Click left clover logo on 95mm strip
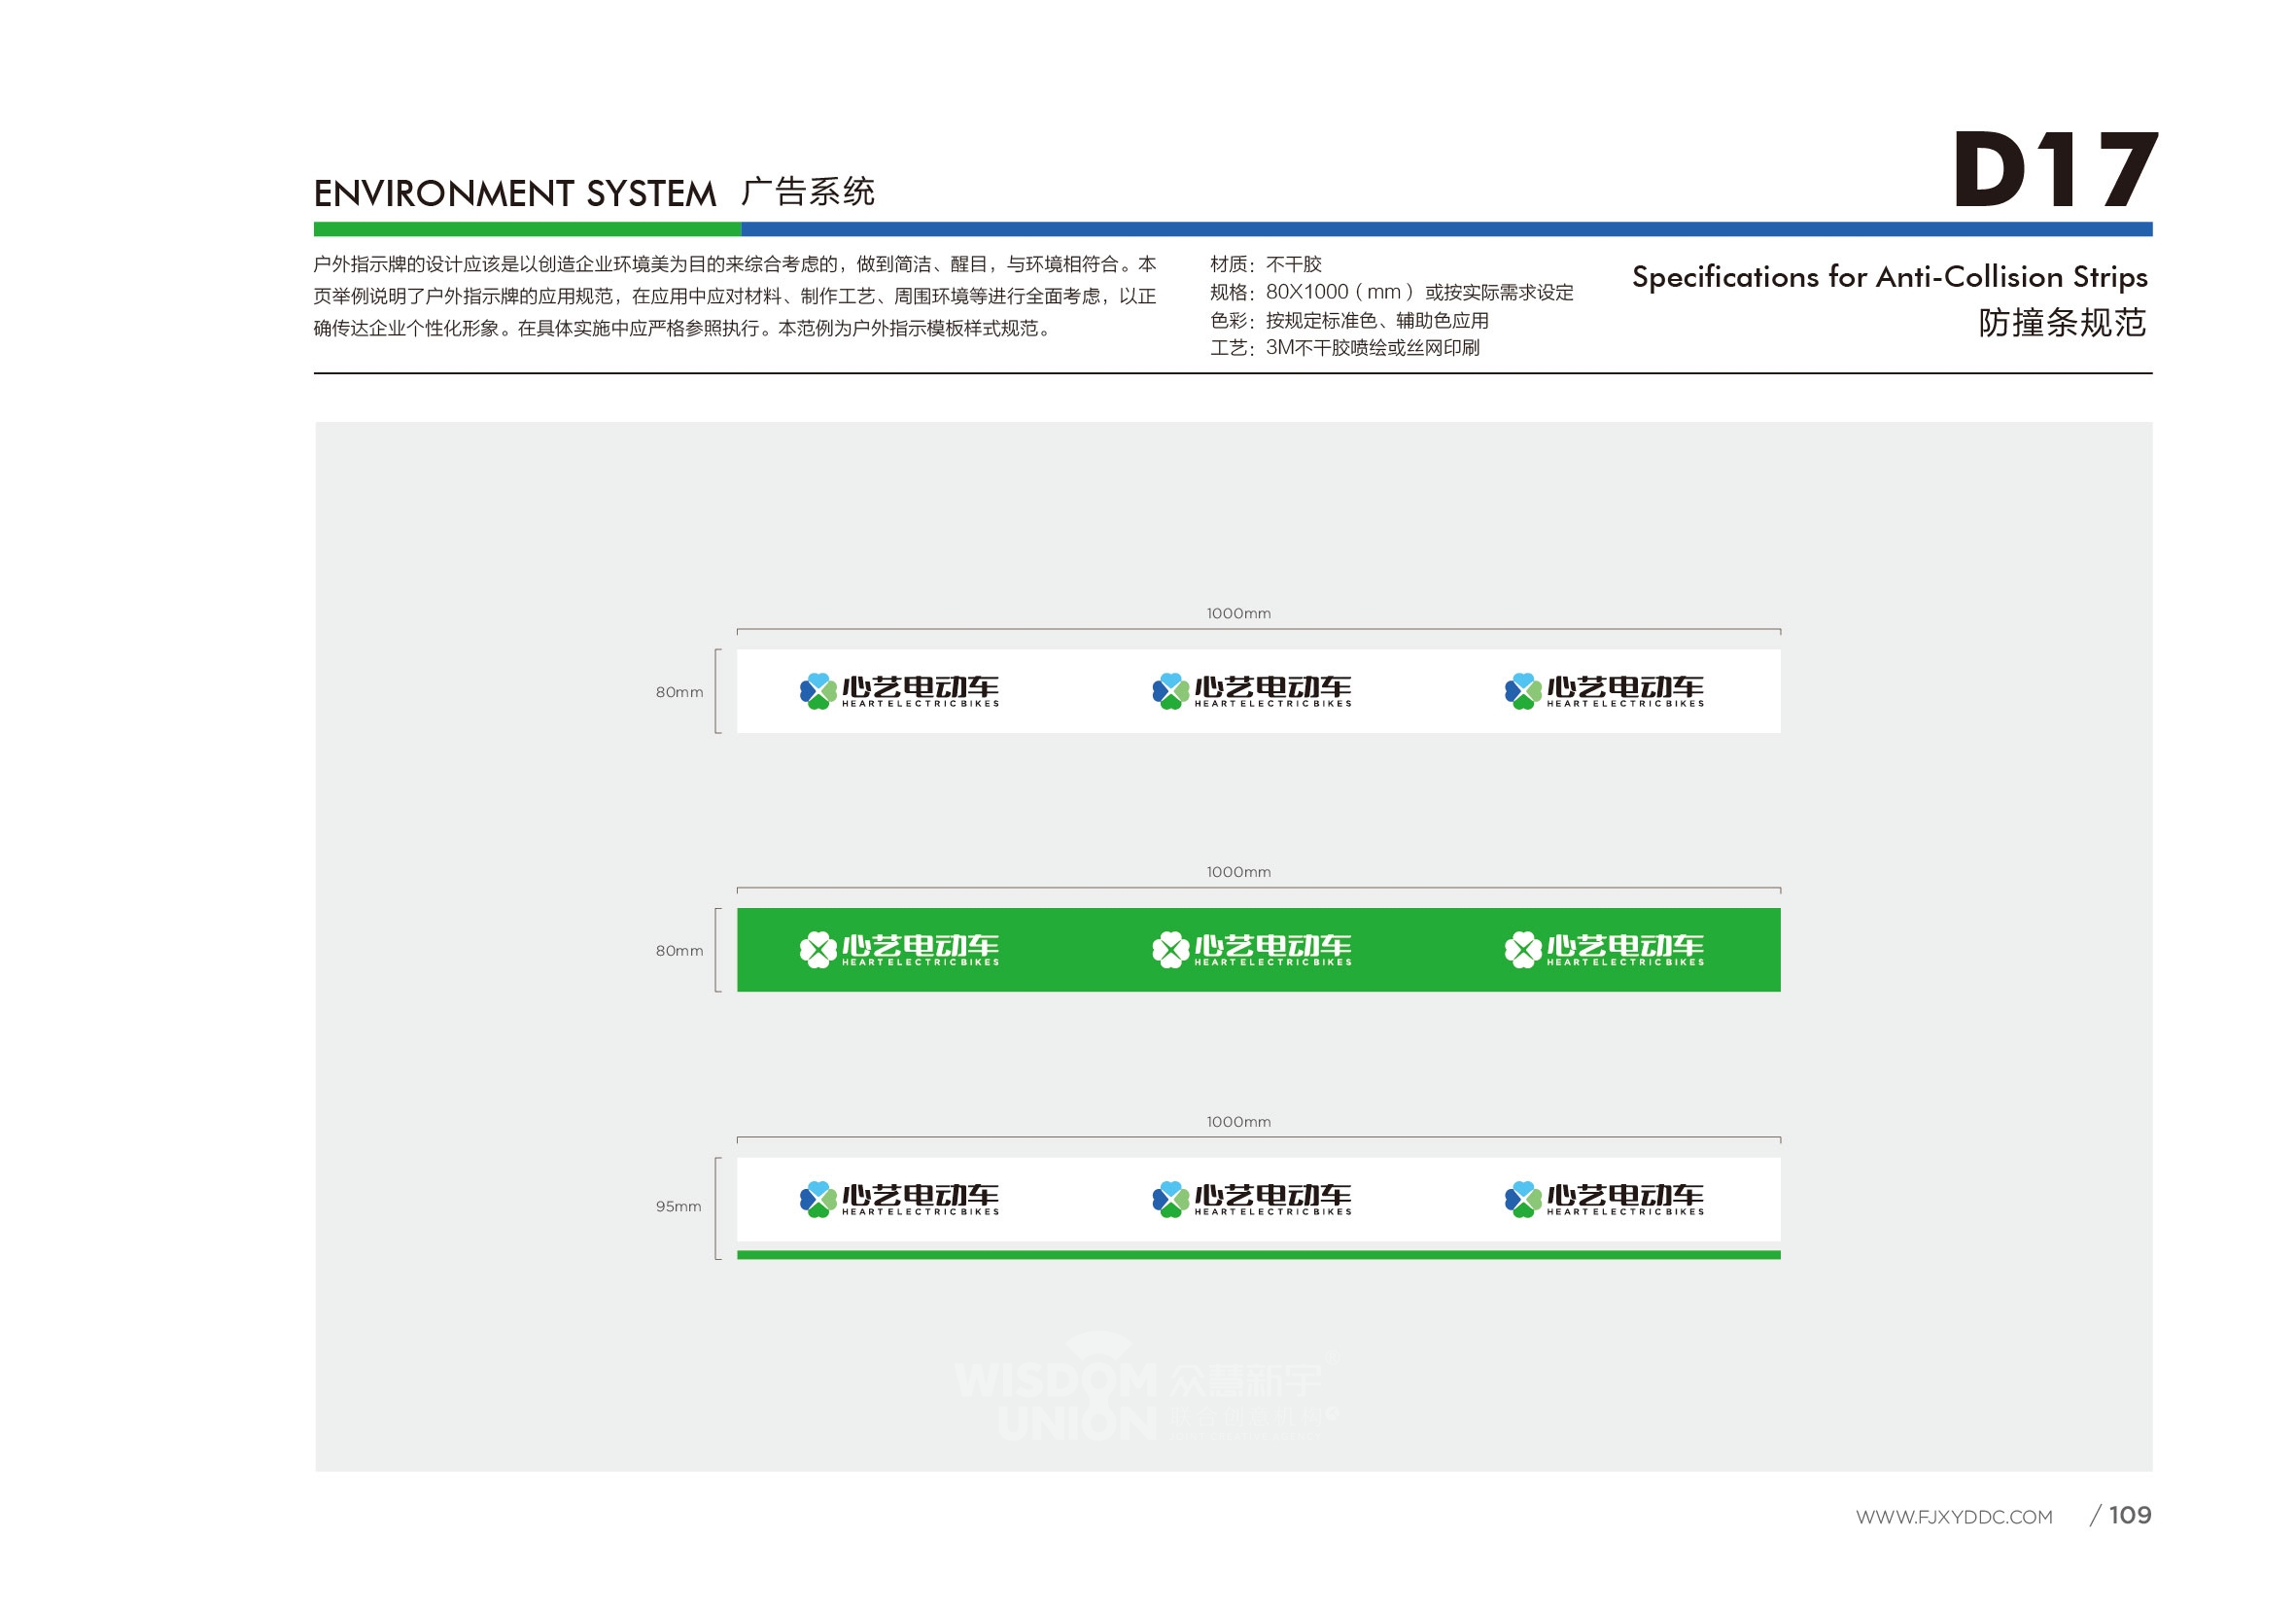 [818, 1199]
